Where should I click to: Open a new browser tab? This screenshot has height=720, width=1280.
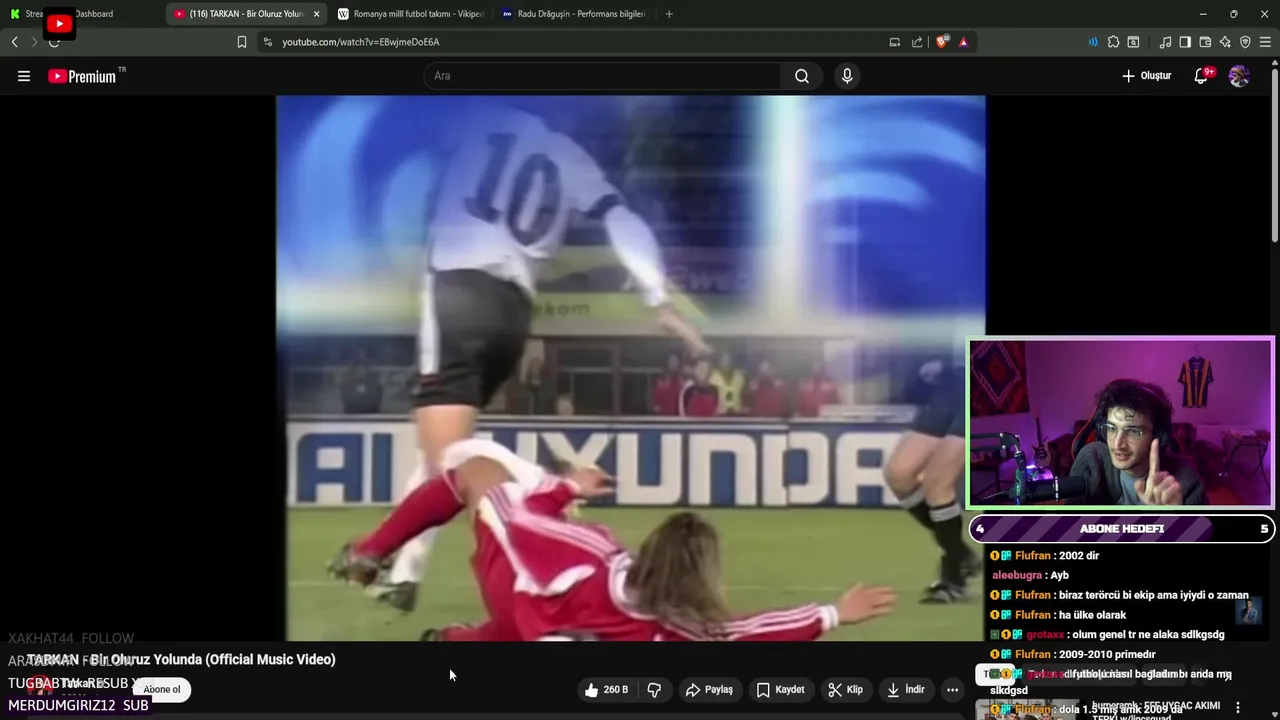(x=669, y=14)
